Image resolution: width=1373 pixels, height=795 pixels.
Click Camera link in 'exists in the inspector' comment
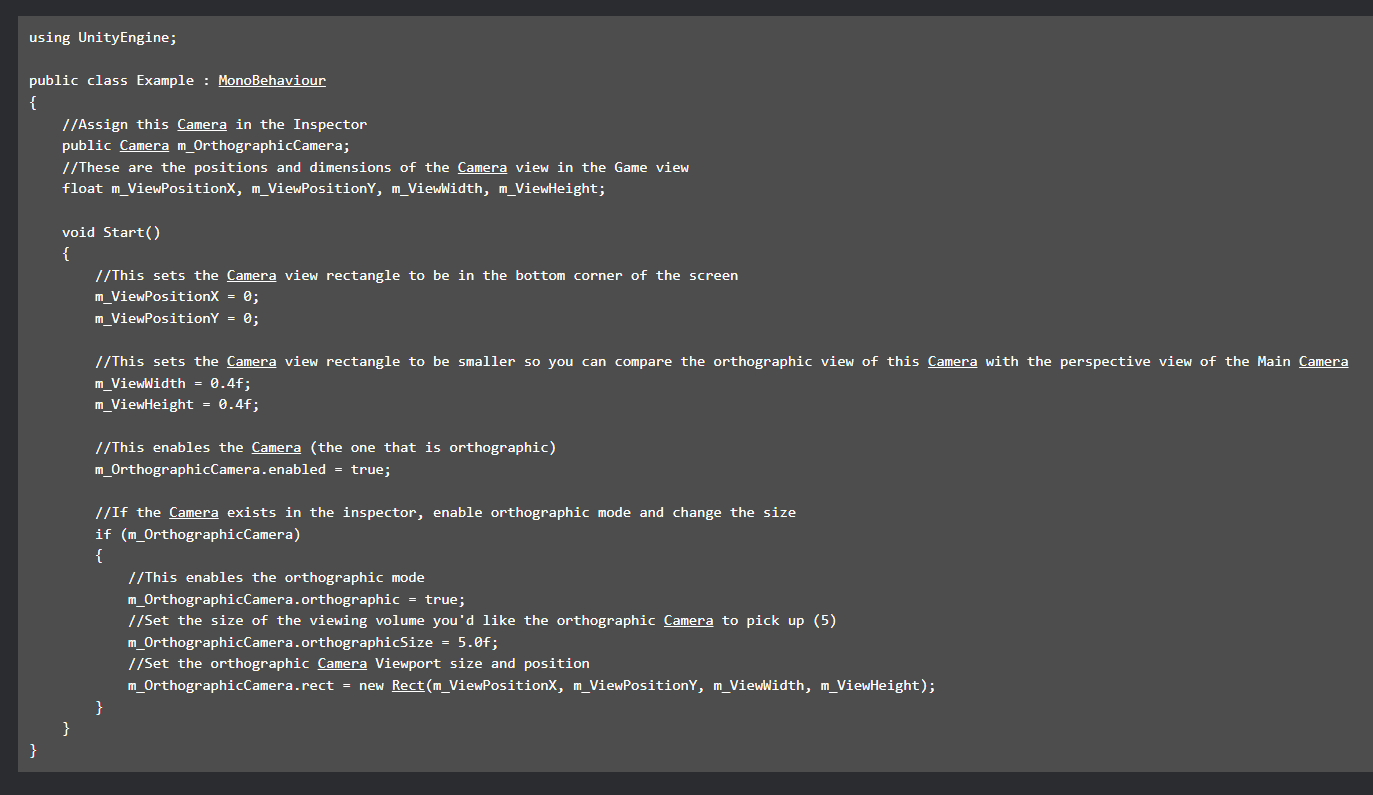[193, 512]
